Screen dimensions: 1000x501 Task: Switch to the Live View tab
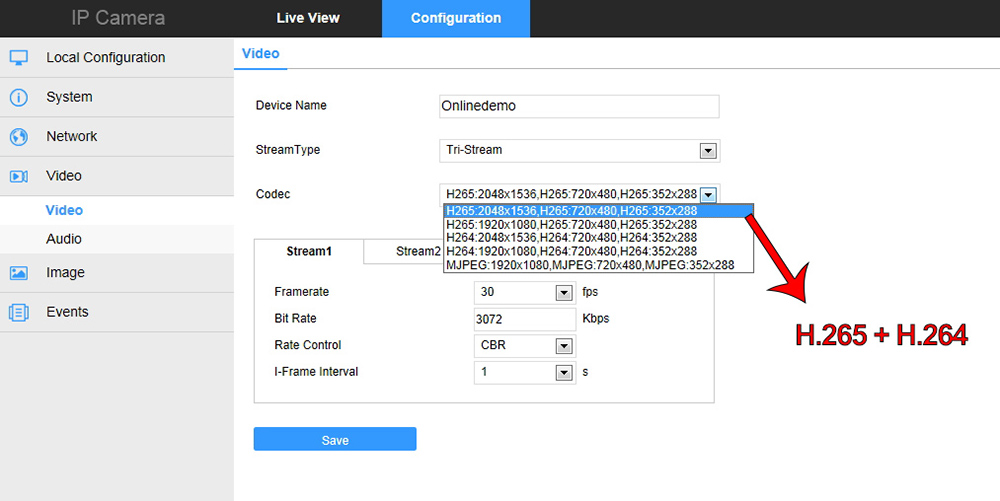tap(307, 18)
